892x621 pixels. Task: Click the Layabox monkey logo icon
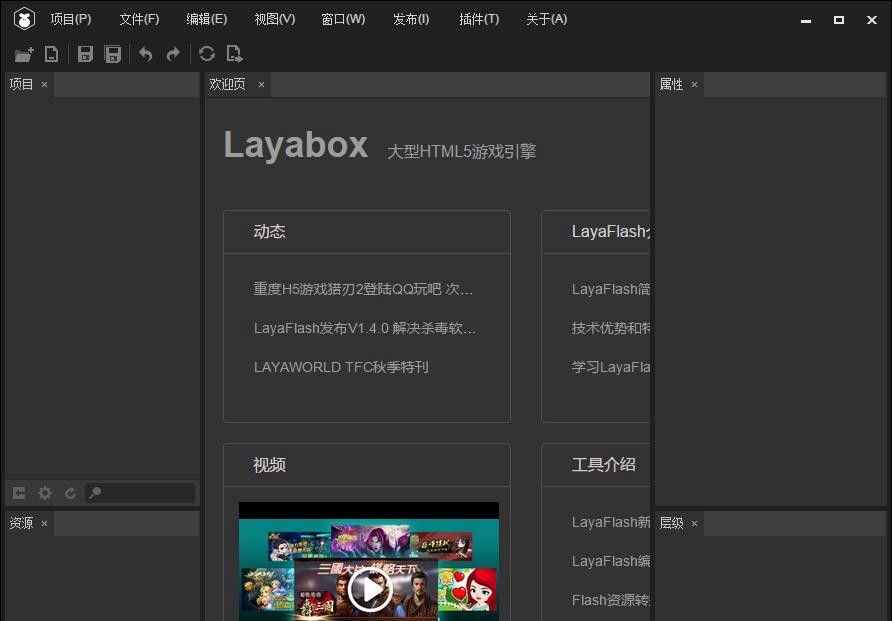(x=24, y=19)
